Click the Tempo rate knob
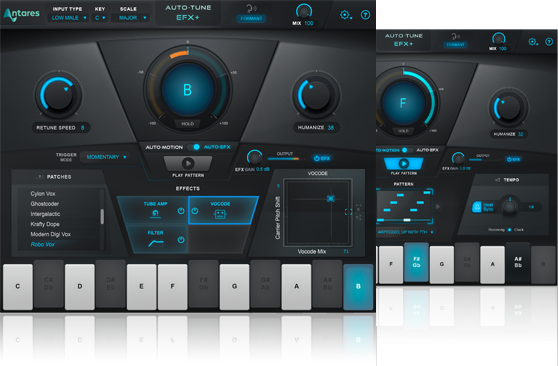This screenshot has height=366, width=558. tap(510, 206)
